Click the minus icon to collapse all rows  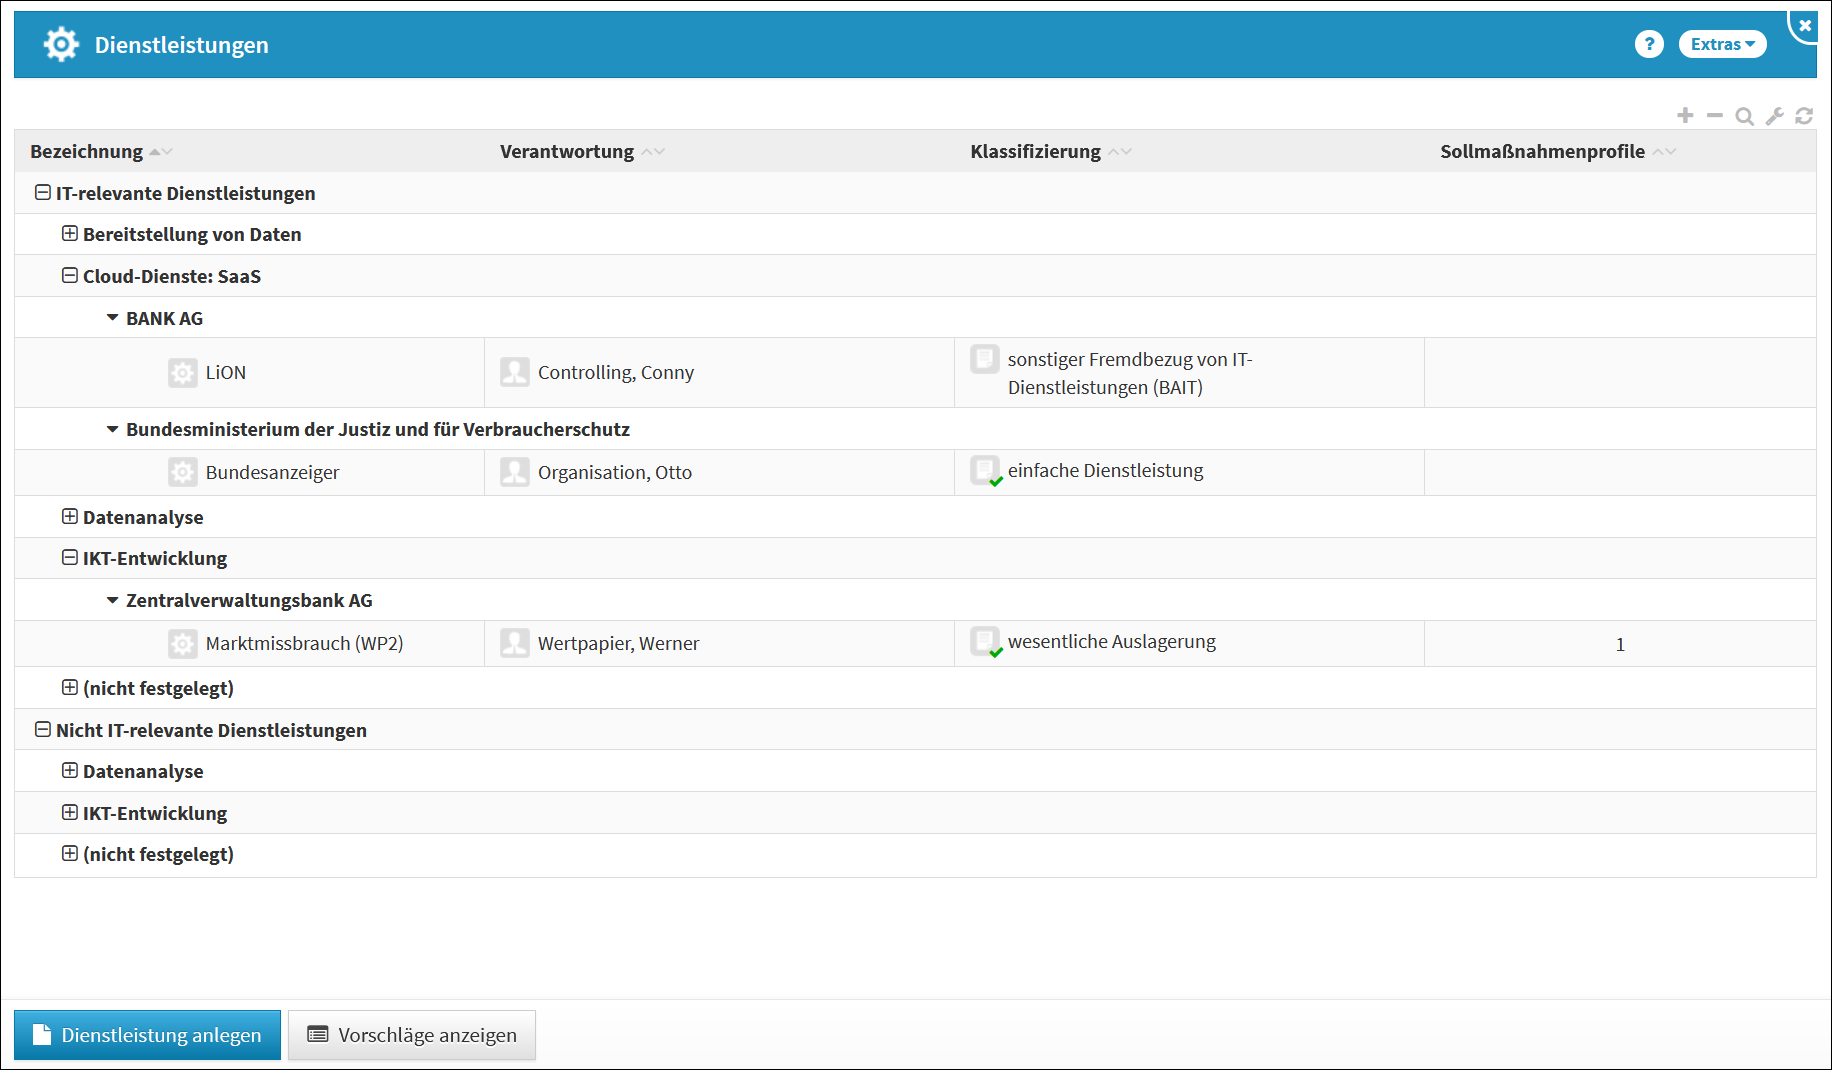[1715, 116]
